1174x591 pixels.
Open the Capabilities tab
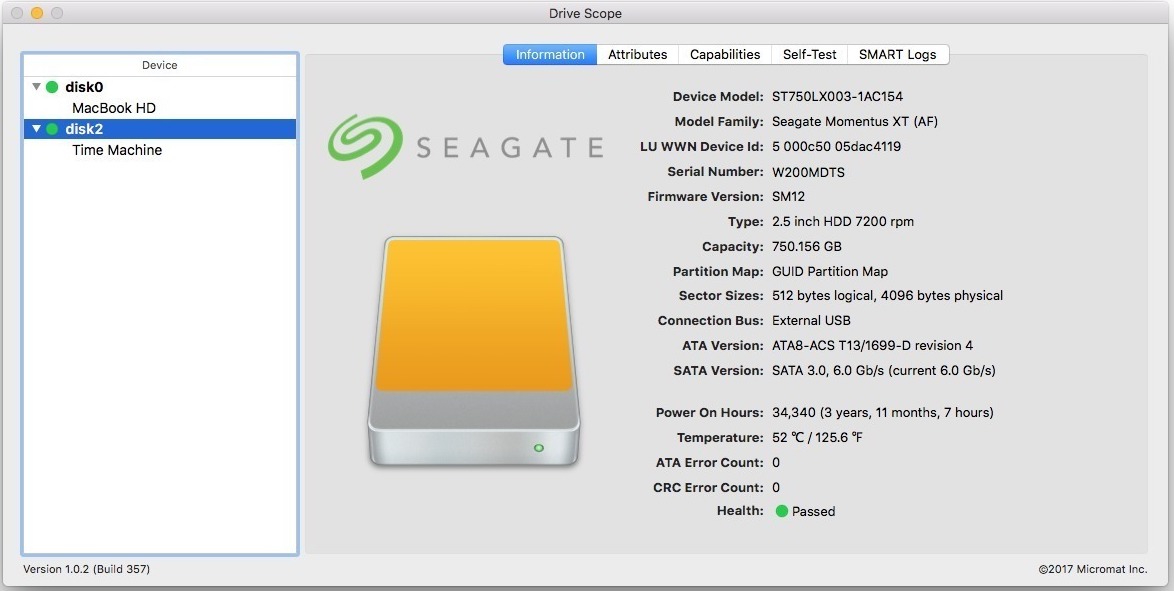click(x=725, y=55)
